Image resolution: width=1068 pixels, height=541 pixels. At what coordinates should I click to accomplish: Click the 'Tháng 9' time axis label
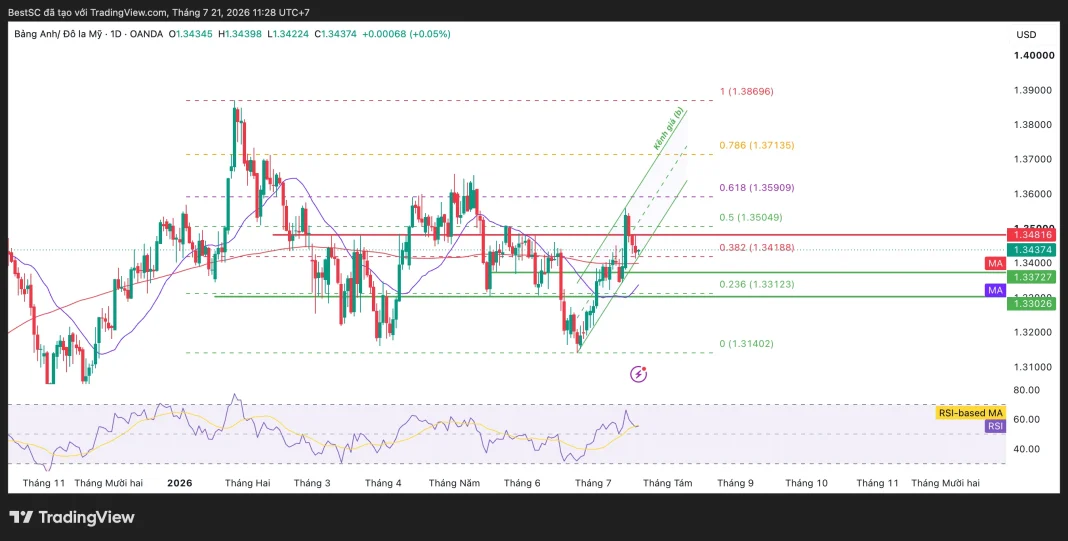(735, 483)
